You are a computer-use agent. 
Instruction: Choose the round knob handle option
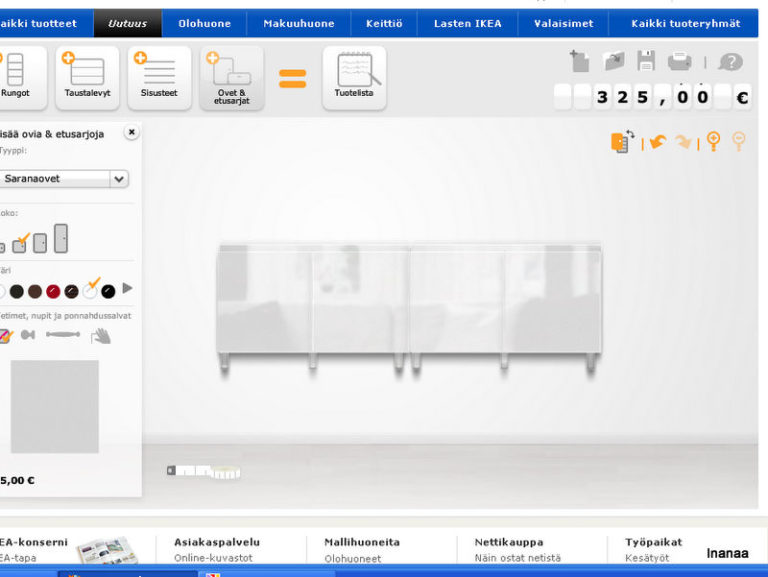28,335
